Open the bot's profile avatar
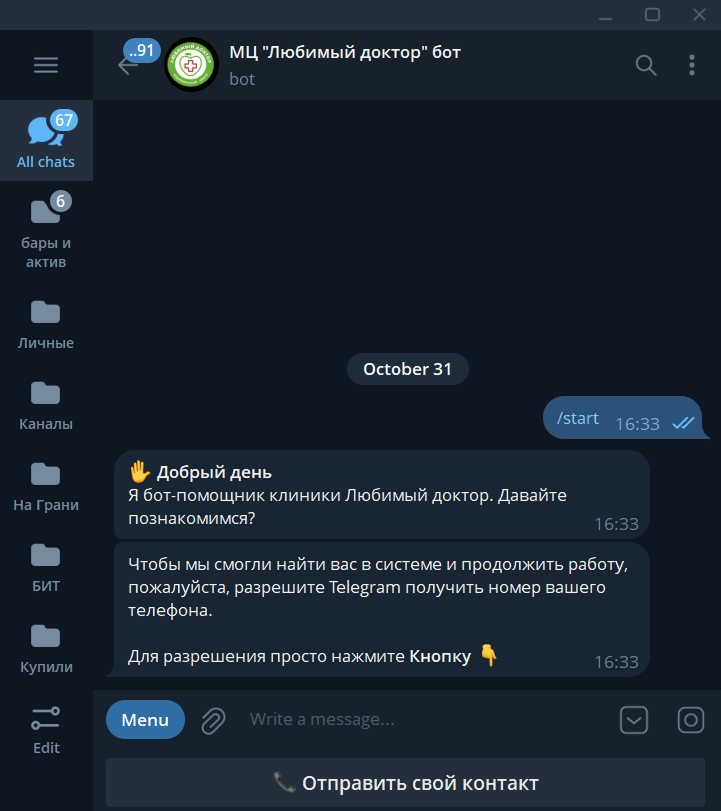The width and height of the screenshot is (721, 811). tap(191, 65)
